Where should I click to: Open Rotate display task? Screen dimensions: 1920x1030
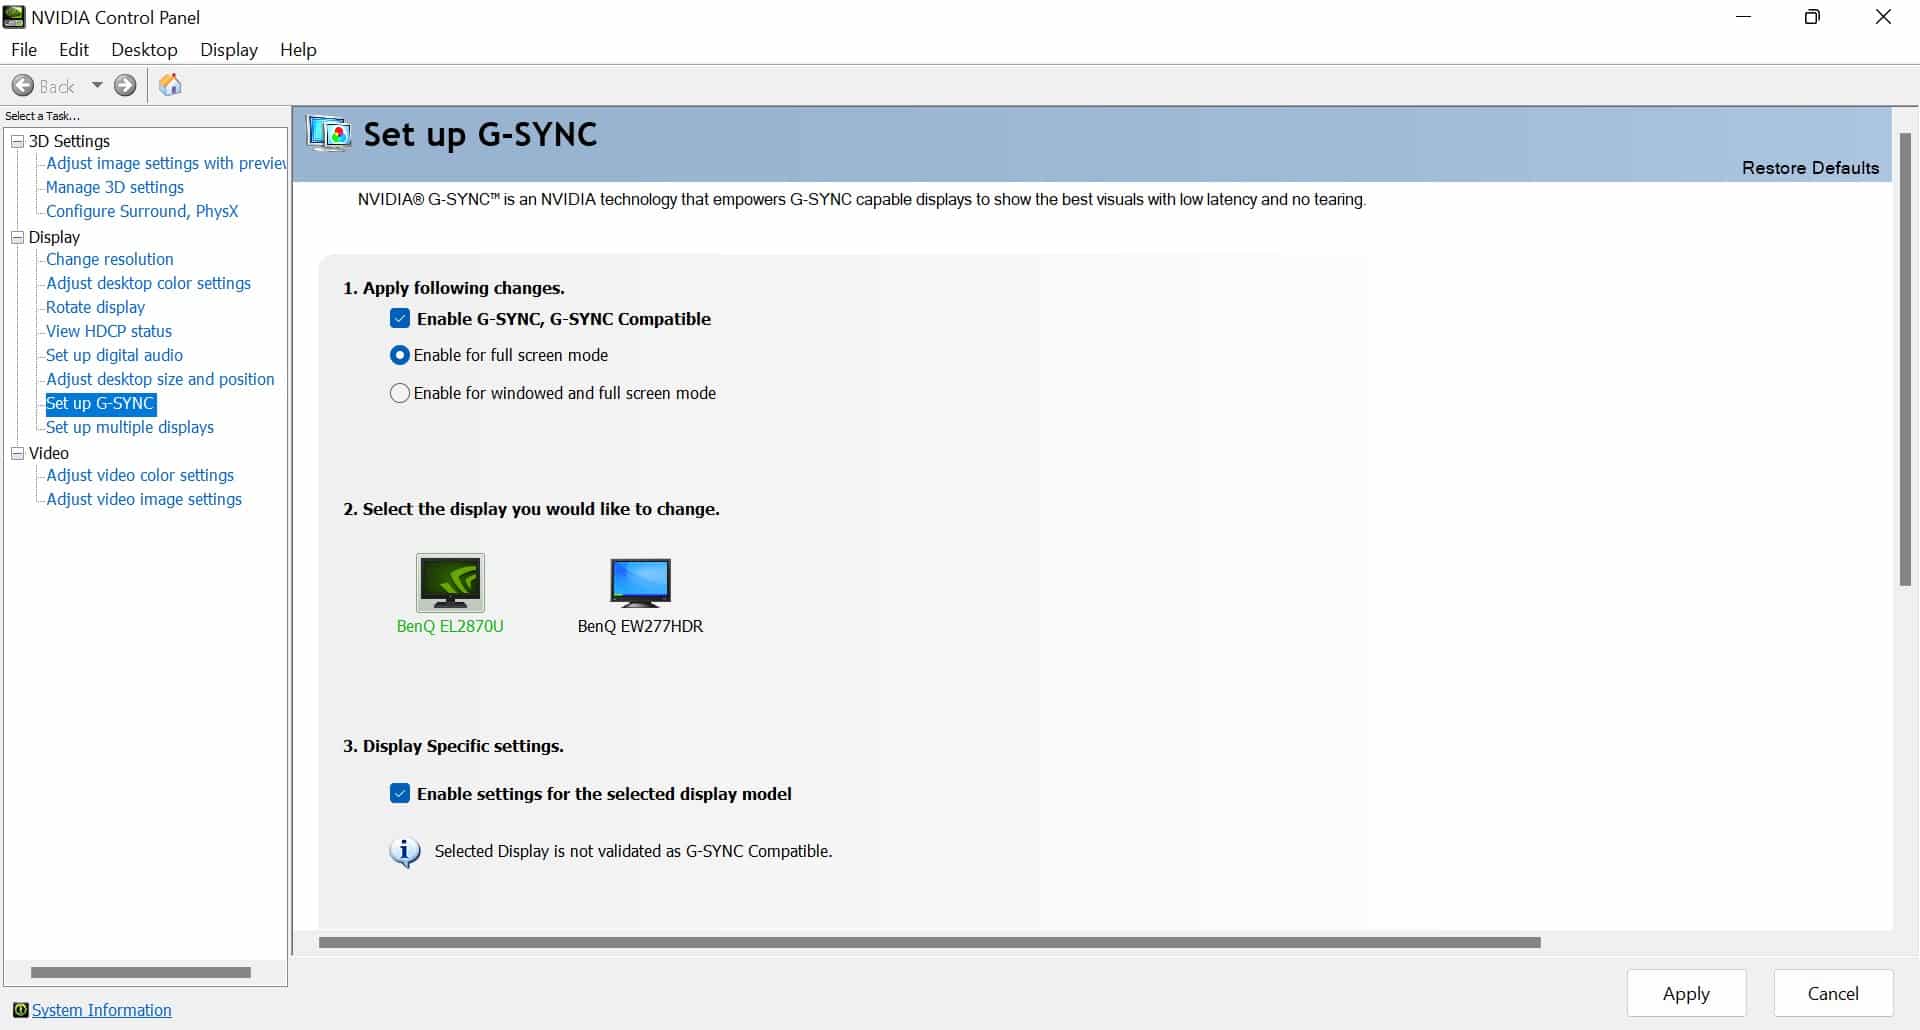pyautogui.click(x=95, y=307)
